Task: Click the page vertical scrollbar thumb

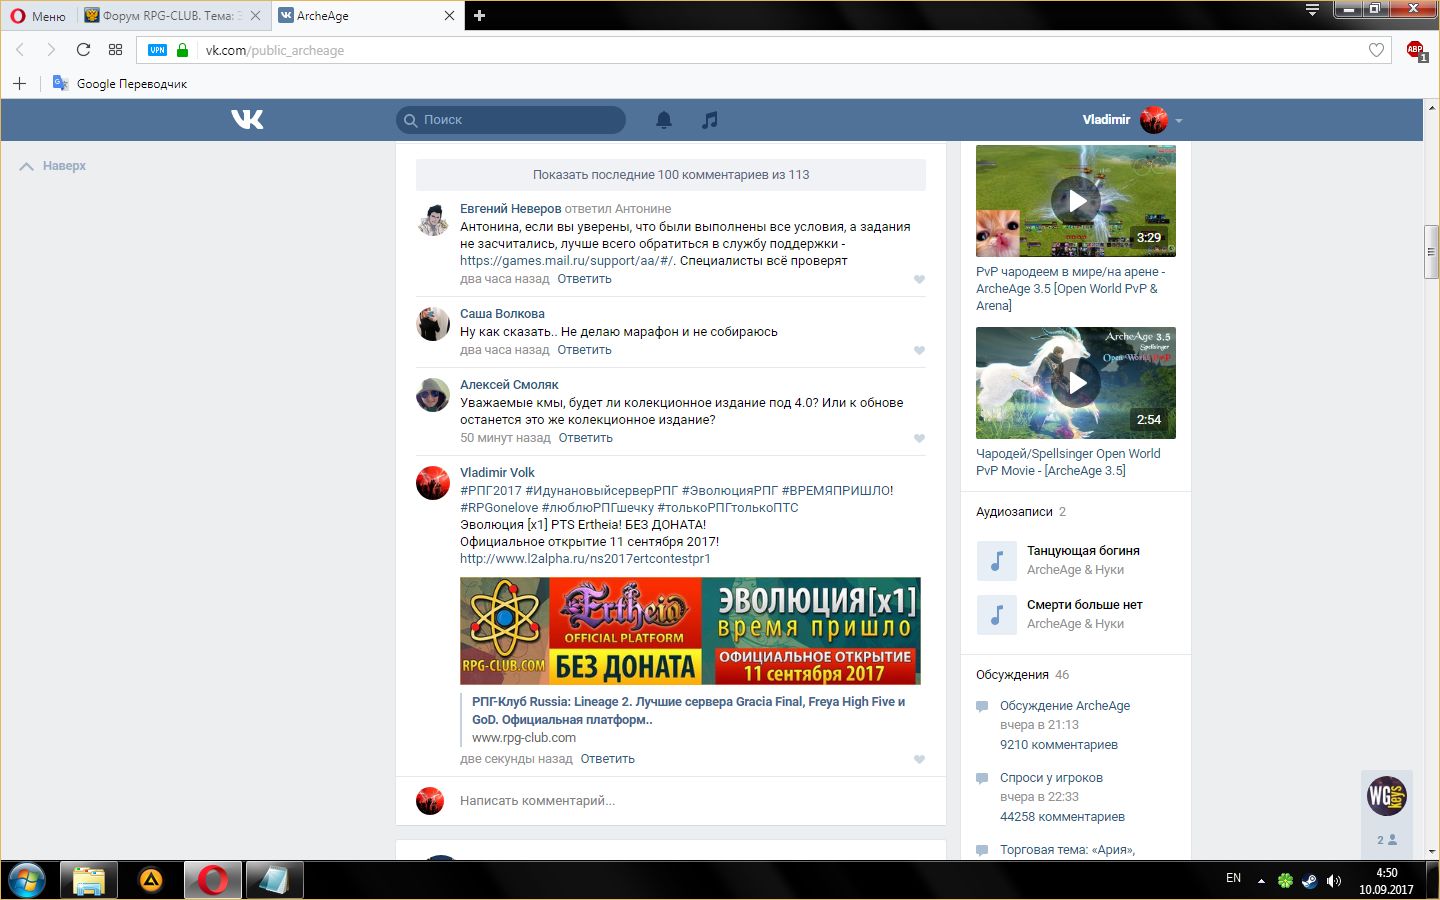Action: (x=1432, y=253)
